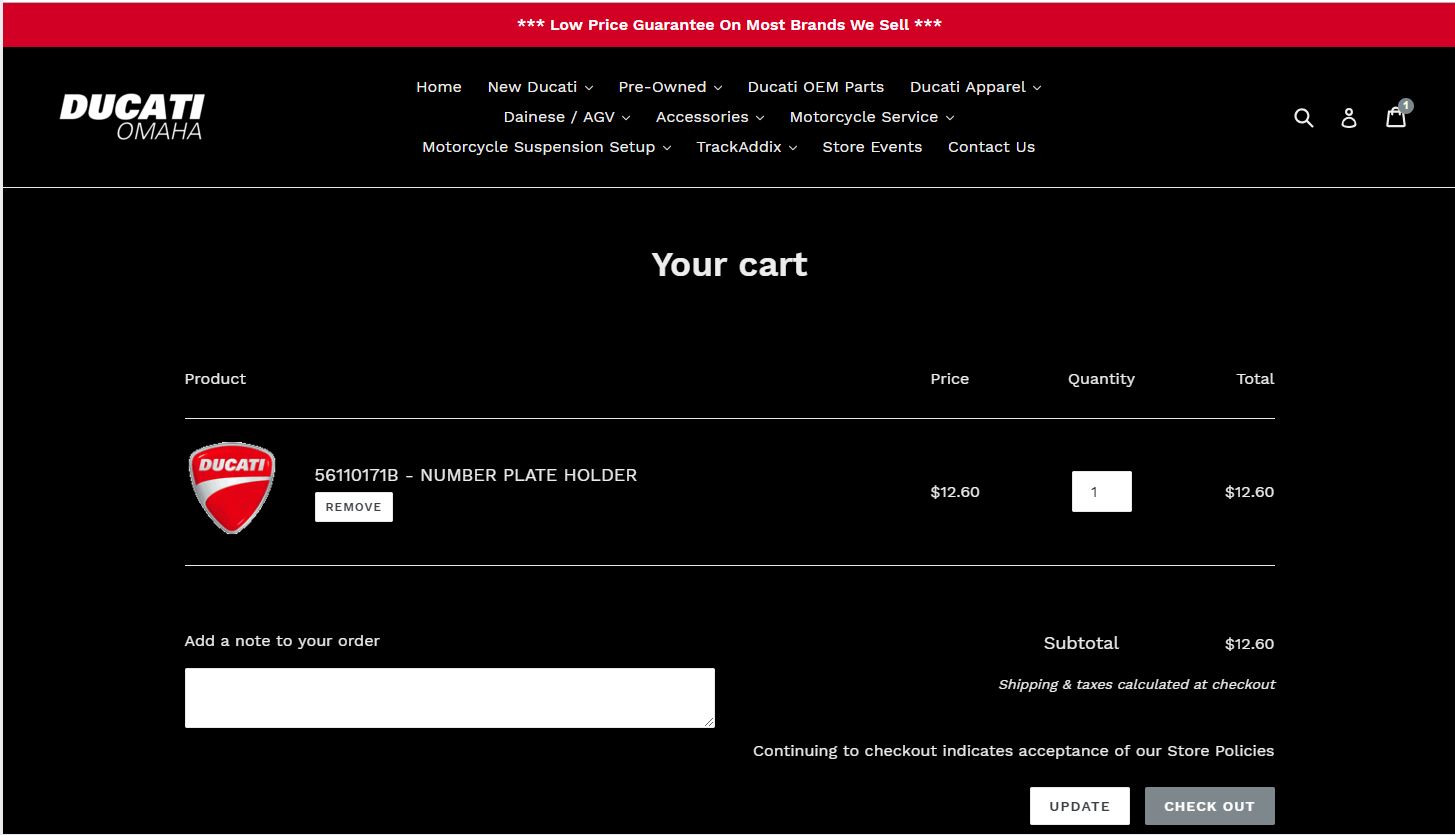The height and width of the screenshot is (835, 1455).
Task: Click the Update cart button
Action: [1080, 806]
